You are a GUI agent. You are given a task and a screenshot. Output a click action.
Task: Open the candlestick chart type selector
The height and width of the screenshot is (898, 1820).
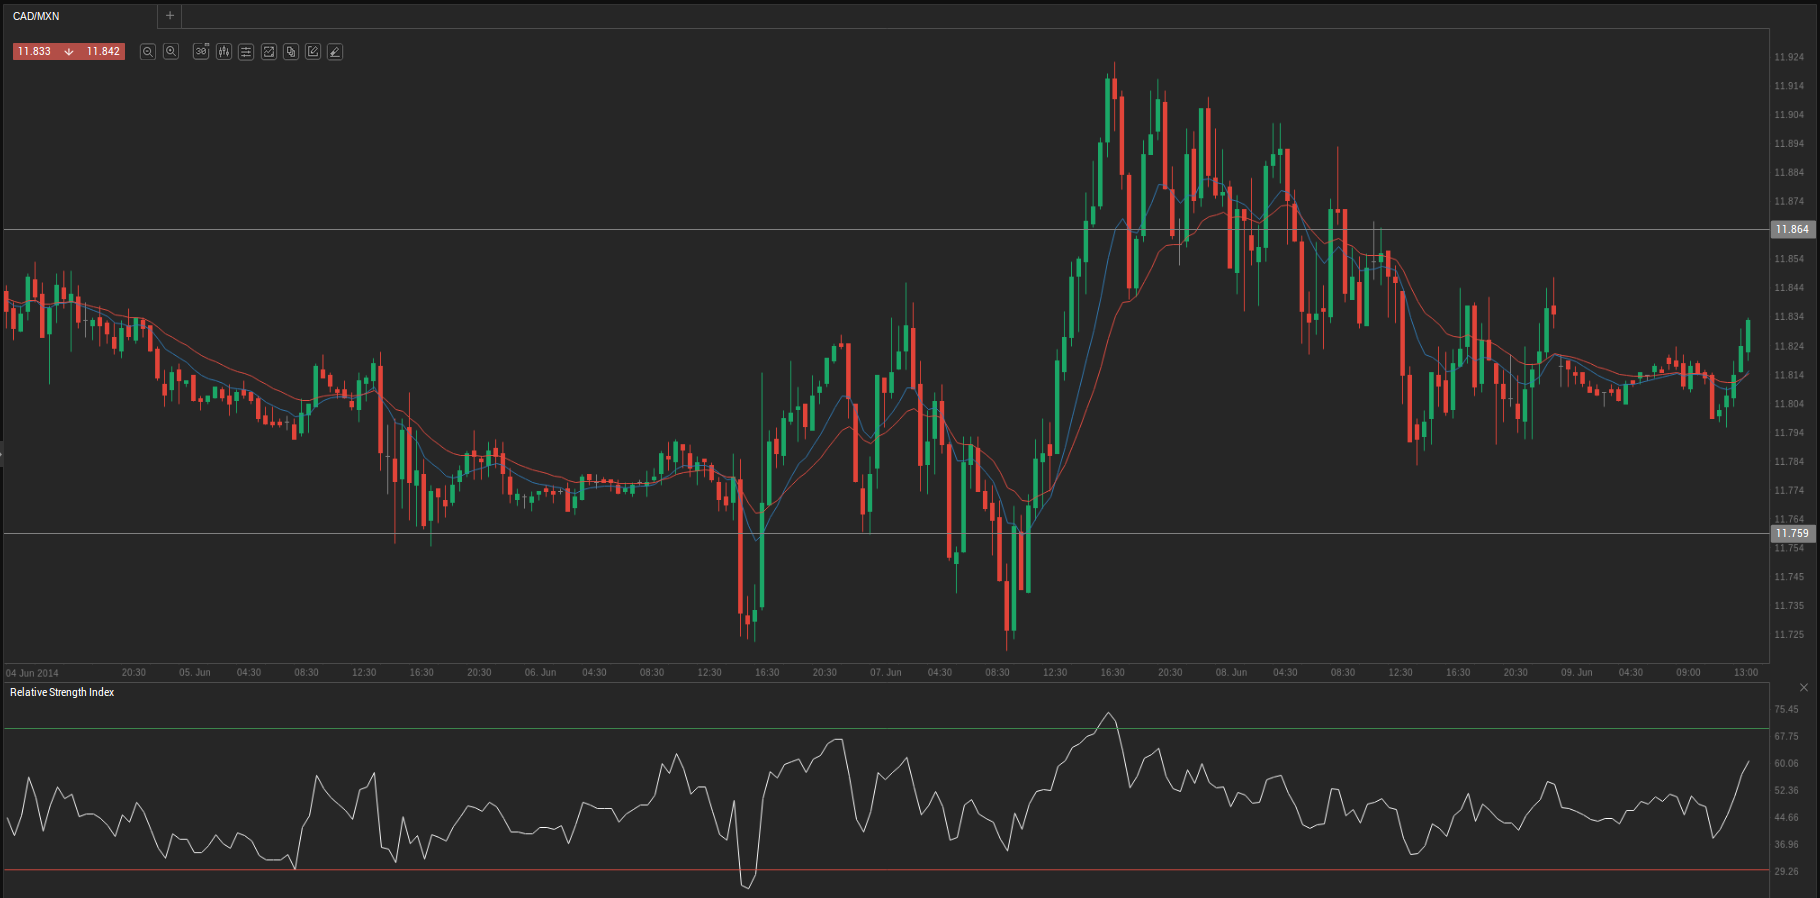(224, 51)
